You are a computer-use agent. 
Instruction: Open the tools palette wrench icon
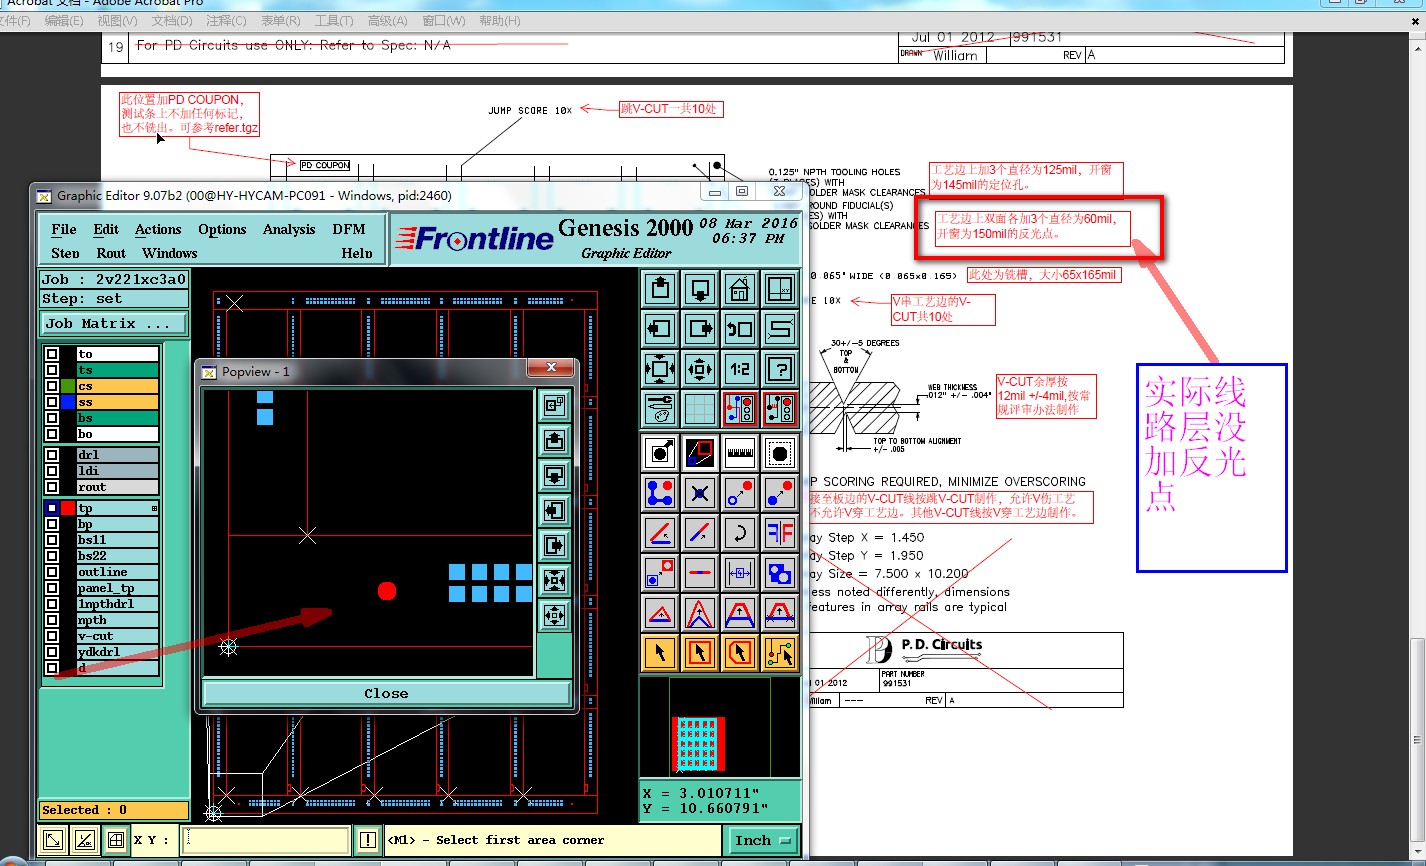[x=660, y=409]
